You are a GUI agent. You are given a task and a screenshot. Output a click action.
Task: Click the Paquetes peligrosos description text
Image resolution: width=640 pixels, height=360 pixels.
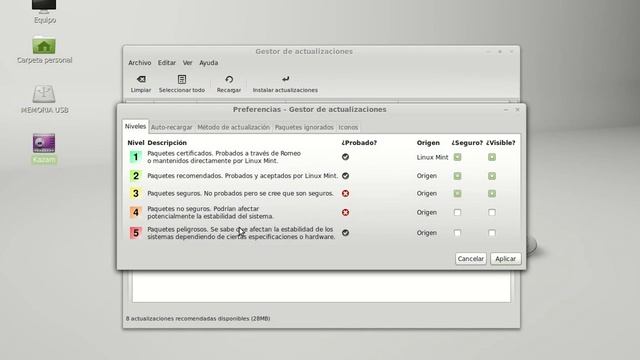[x=241, y=233]
